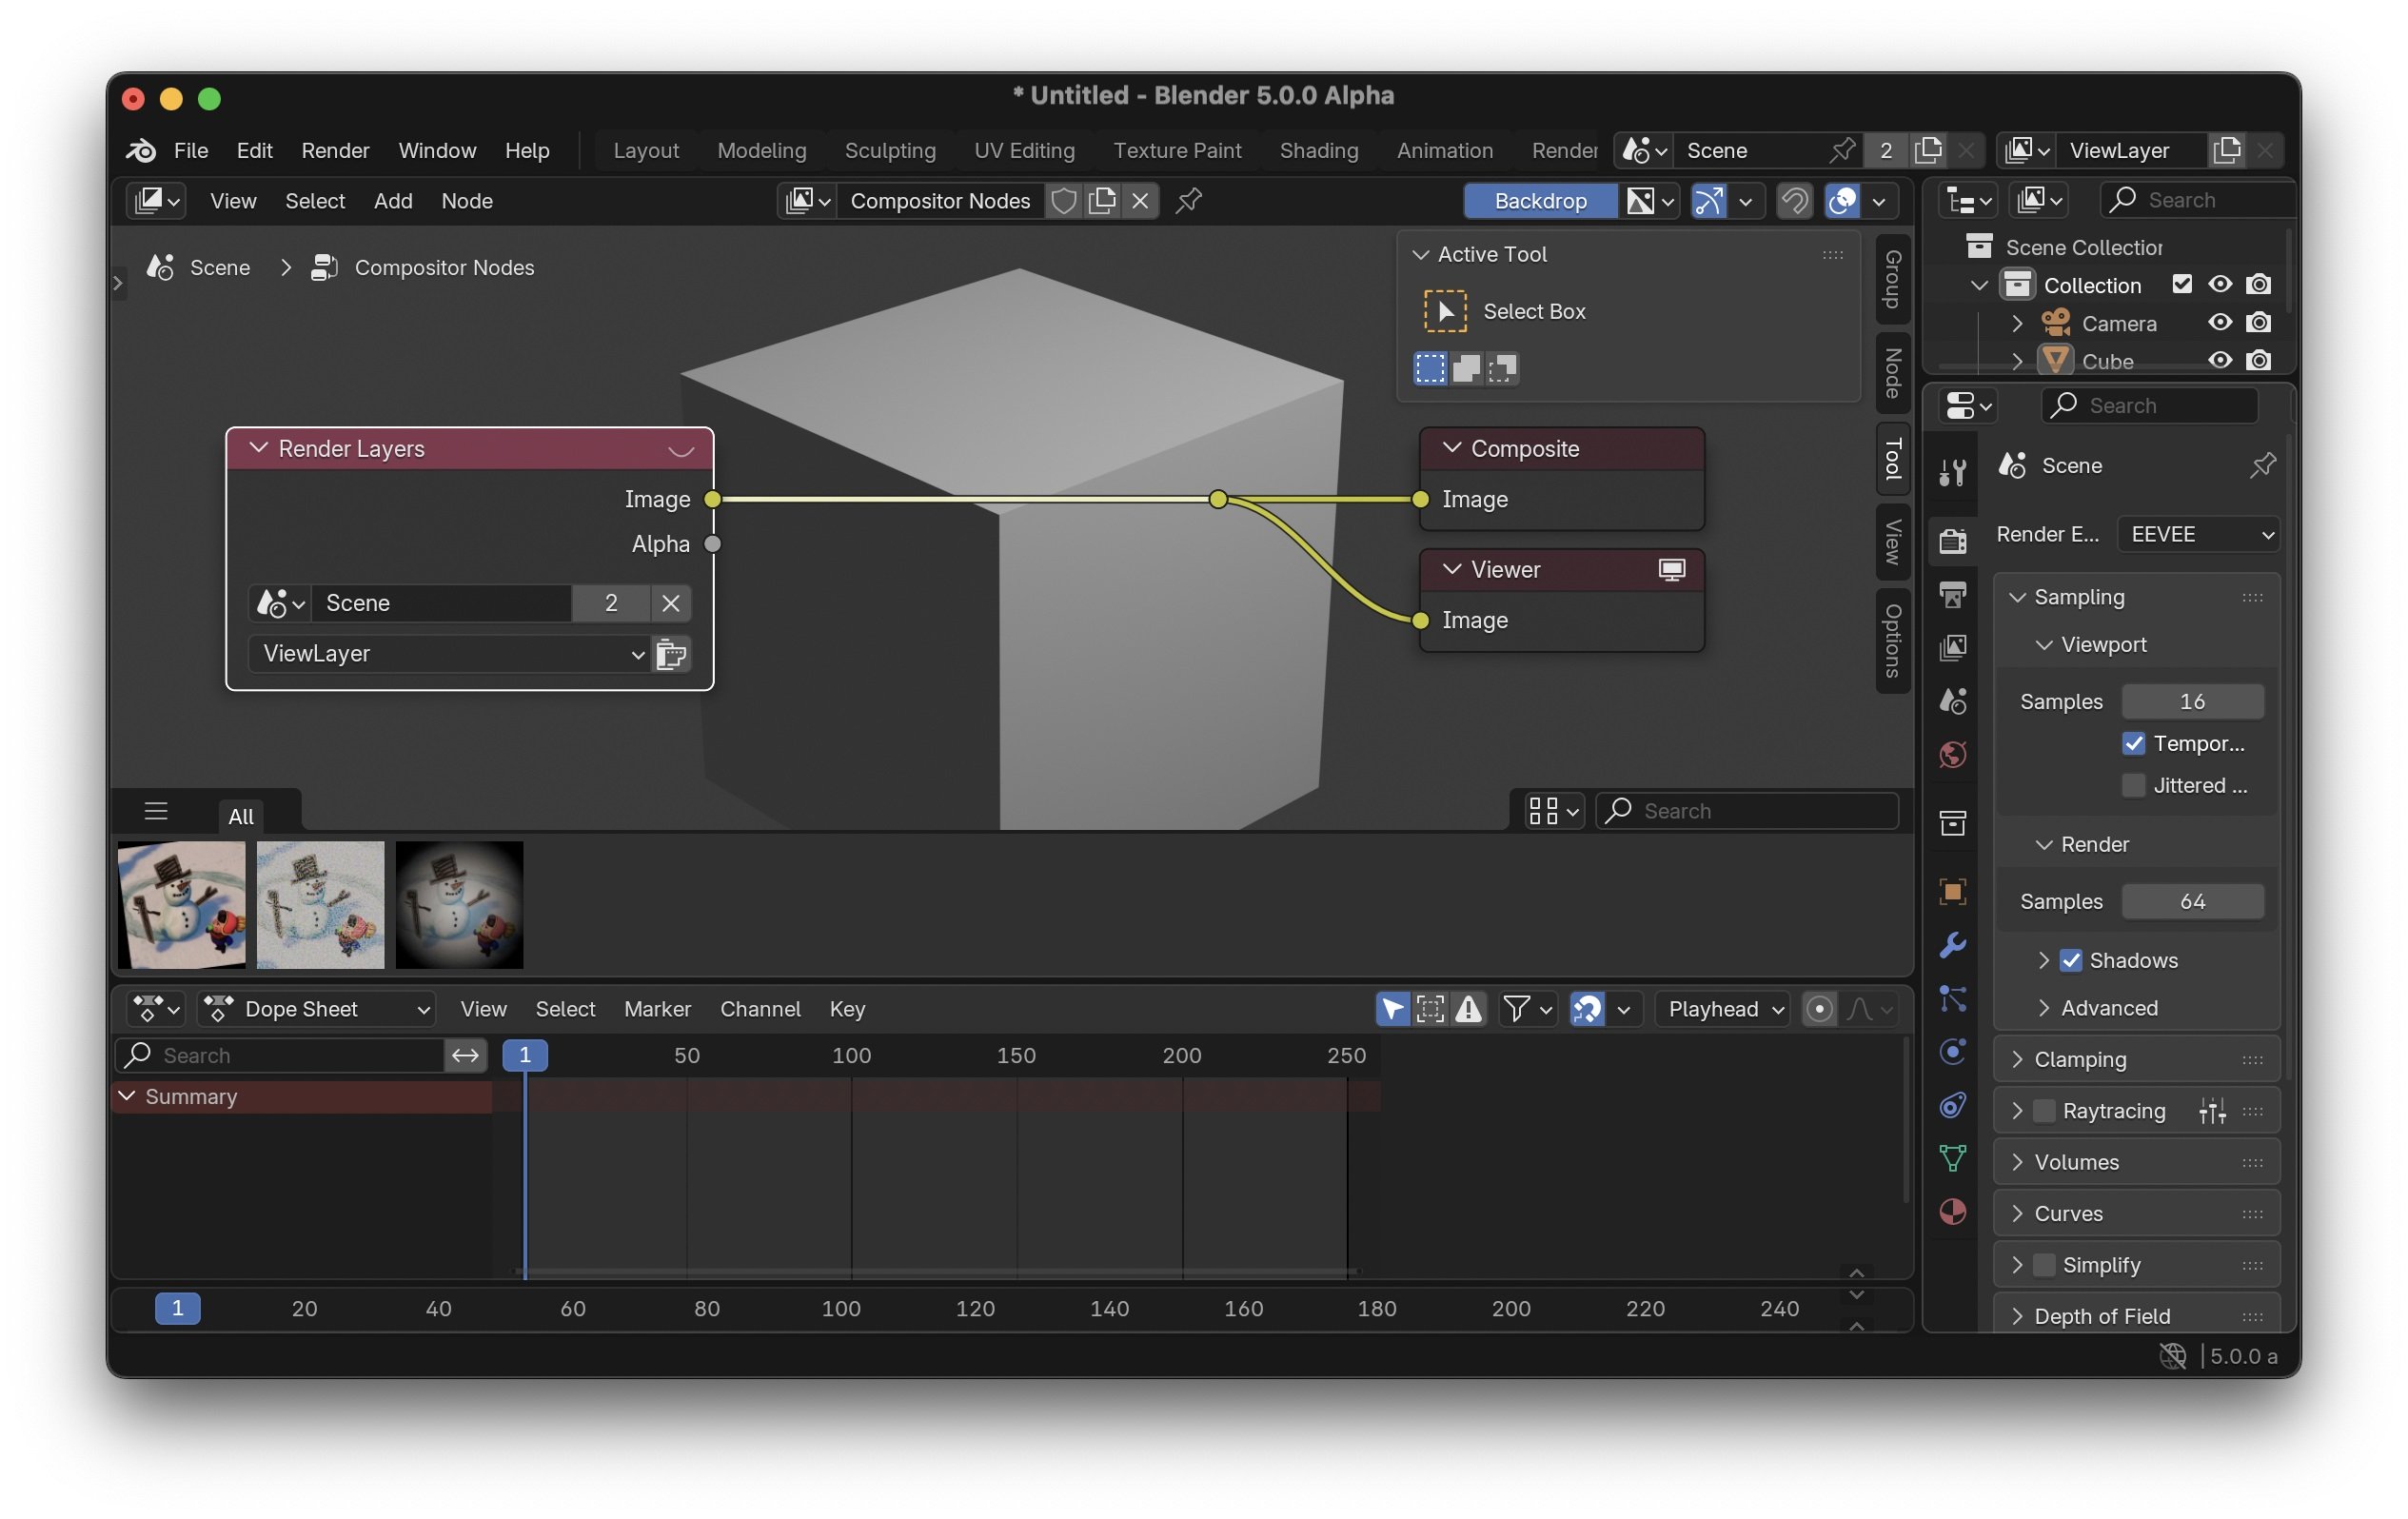Pin the Compositor Nodes tree
Viewport: 2408px width, 1519px height.
click(1188, 201)
